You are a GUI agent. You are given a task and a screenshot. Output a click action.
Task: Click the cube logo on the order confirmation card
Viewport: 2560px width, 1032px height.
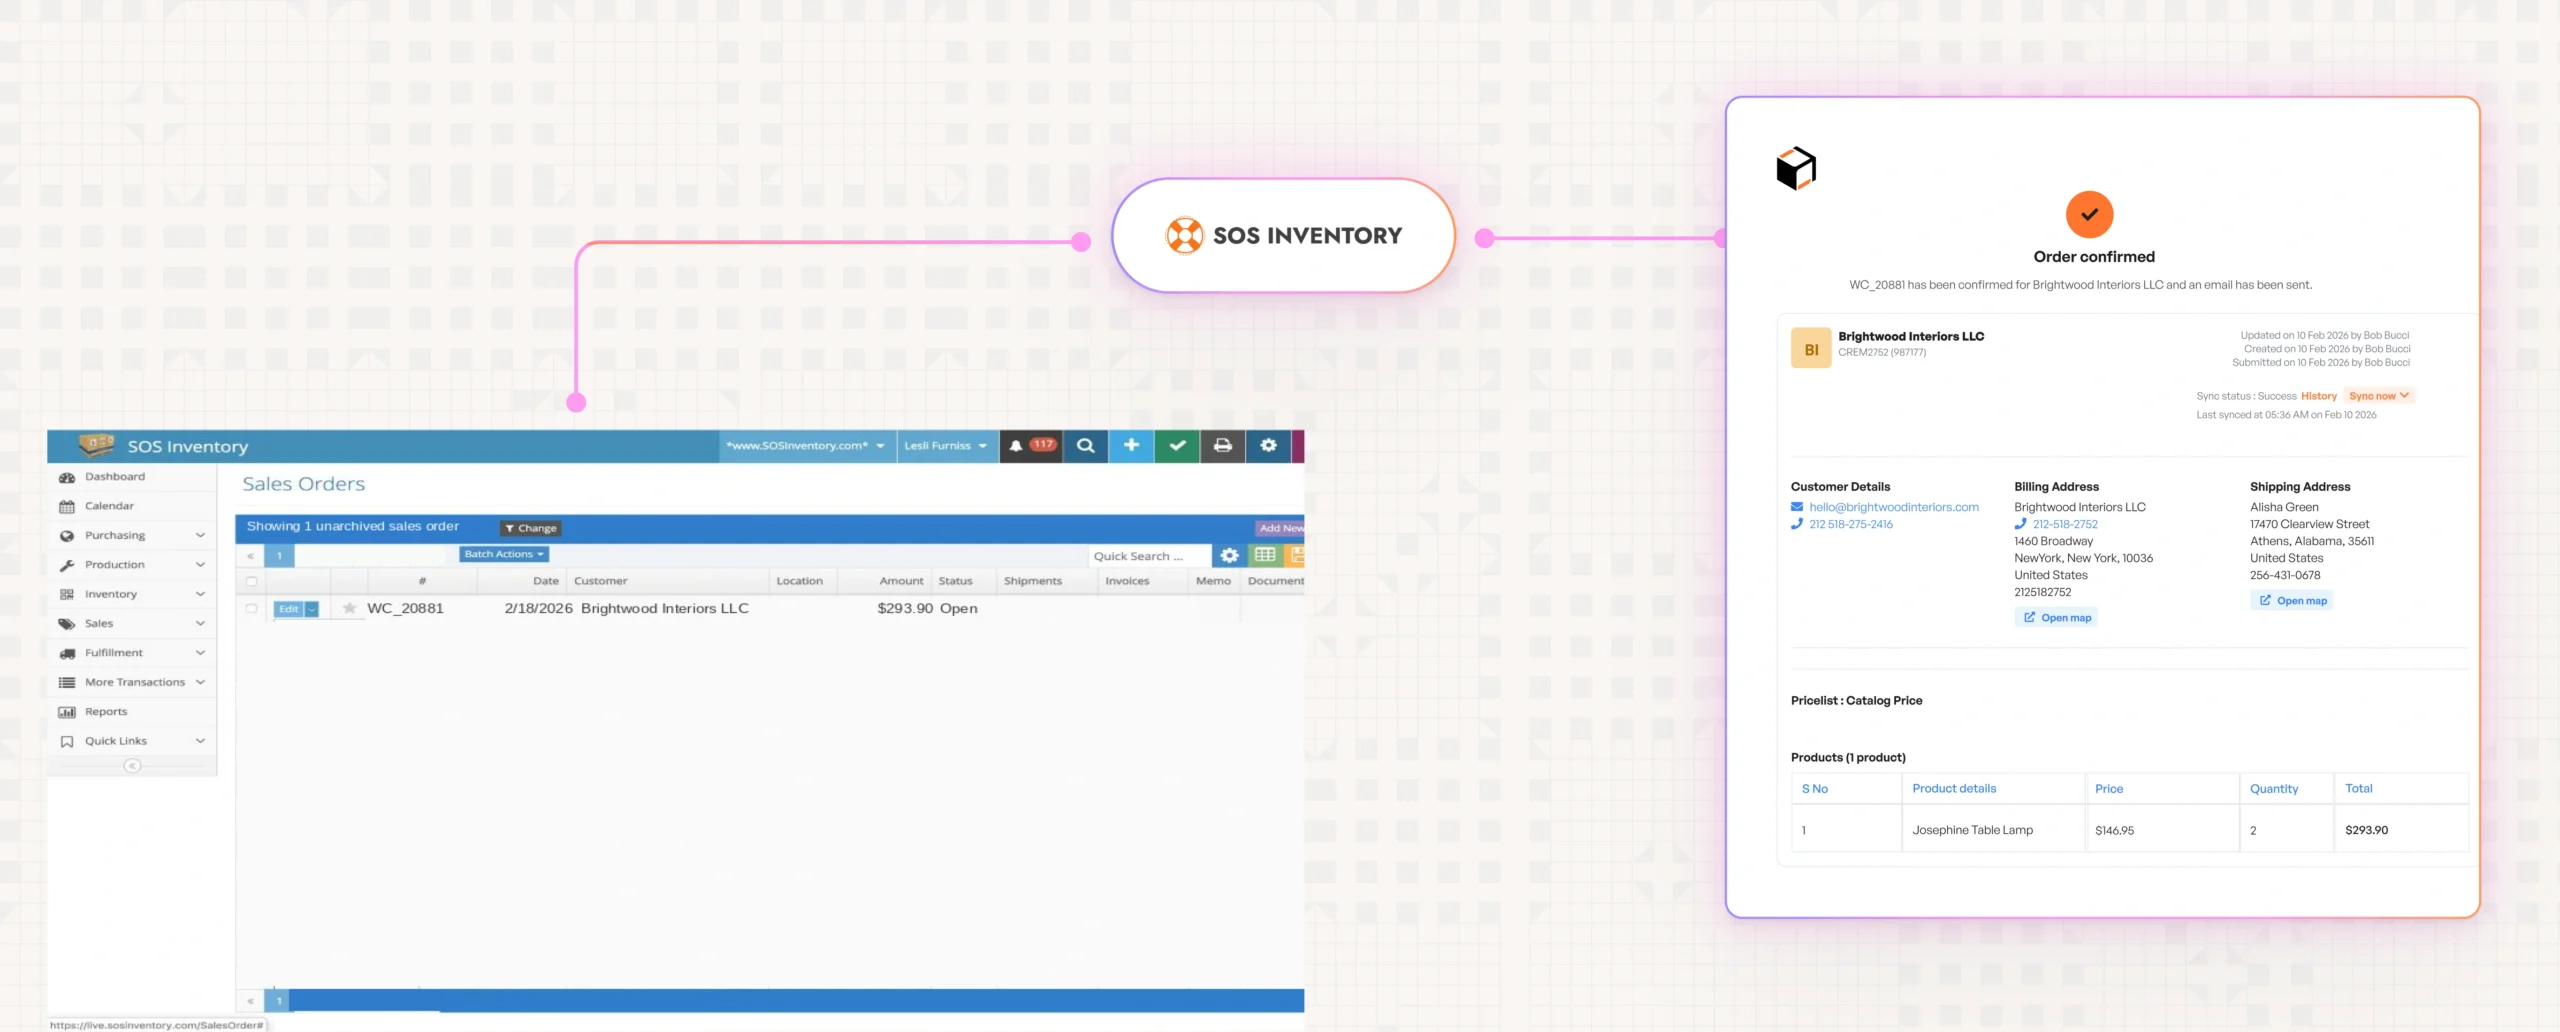1796,168
